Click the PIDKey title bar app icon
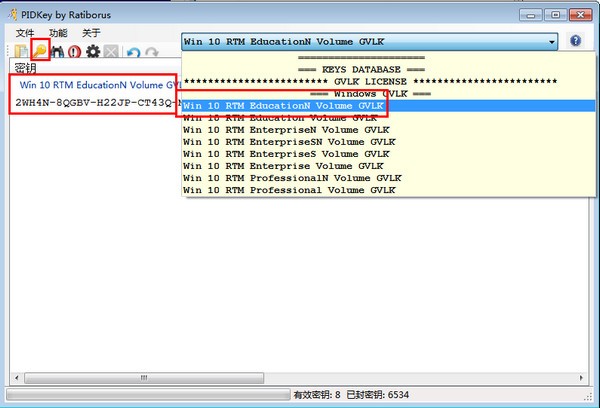 coord(13,15)
